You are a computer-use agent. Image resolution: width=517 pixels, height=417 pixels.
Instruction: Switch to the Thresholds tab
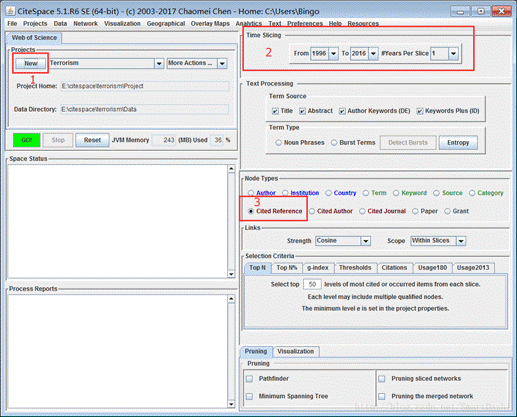tap(355, 268)
